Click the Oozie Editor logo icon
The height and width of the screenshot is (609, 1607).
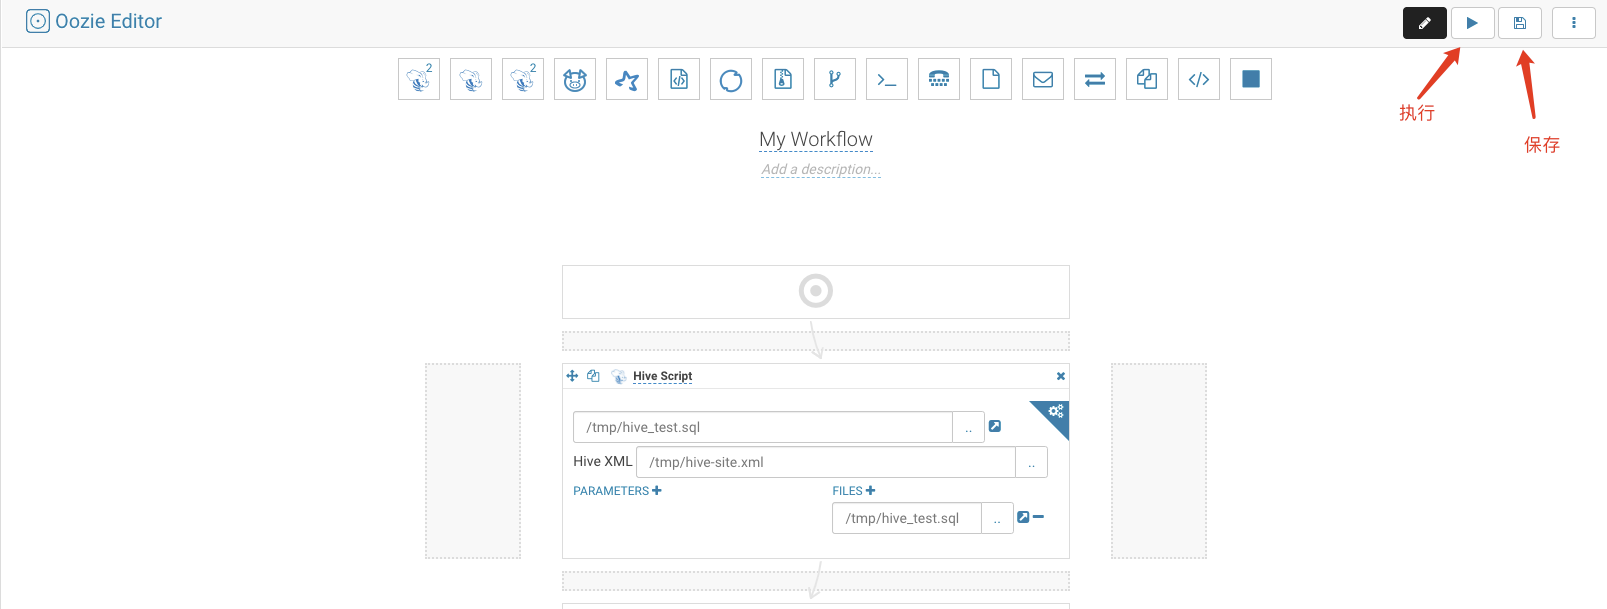coord(38,21)
